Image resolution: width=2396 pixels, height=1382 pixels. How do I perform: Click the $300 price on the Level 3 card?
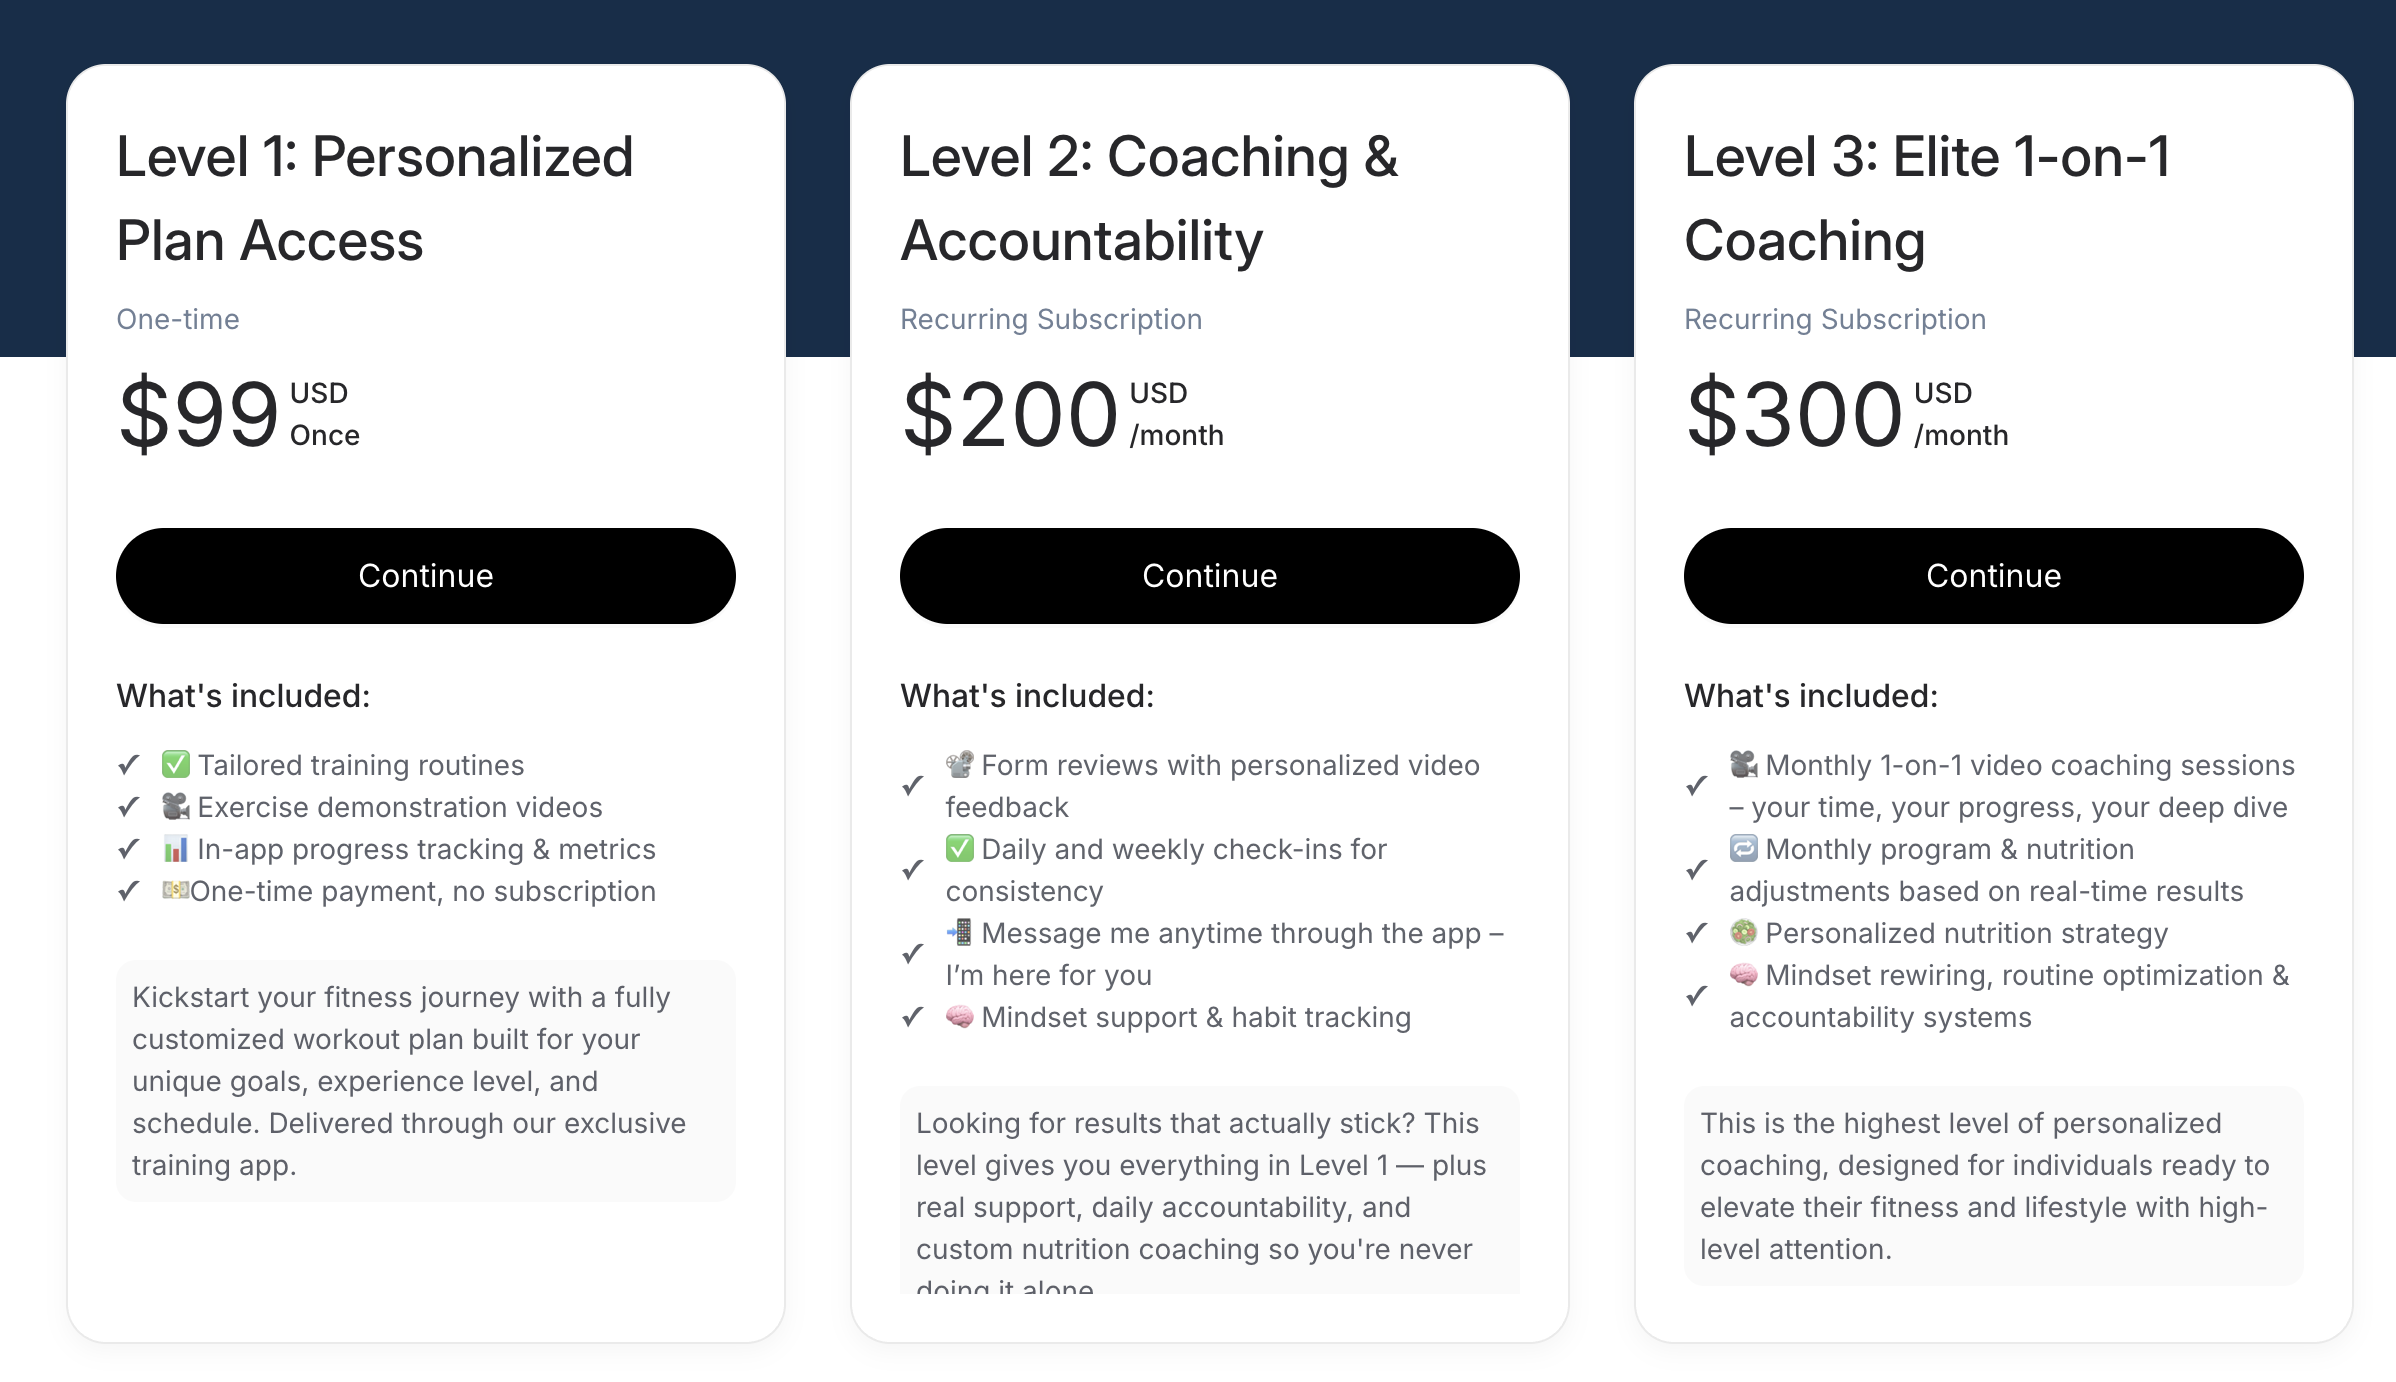click(1794, 414)
